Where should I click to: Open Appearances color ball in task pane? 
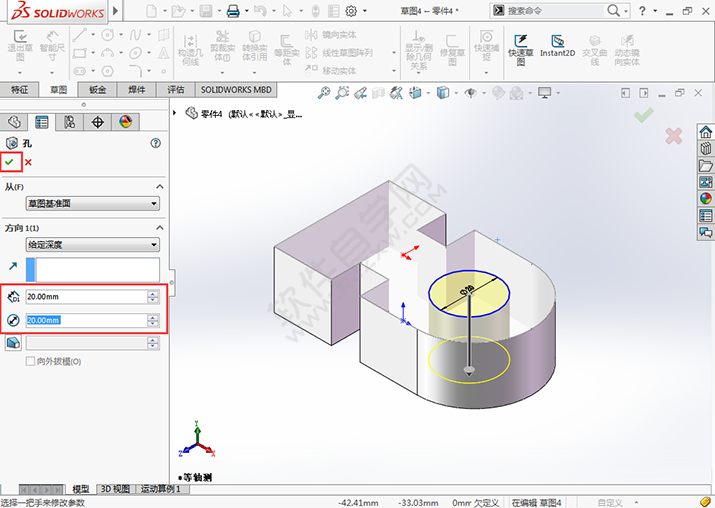pos(705,198)
